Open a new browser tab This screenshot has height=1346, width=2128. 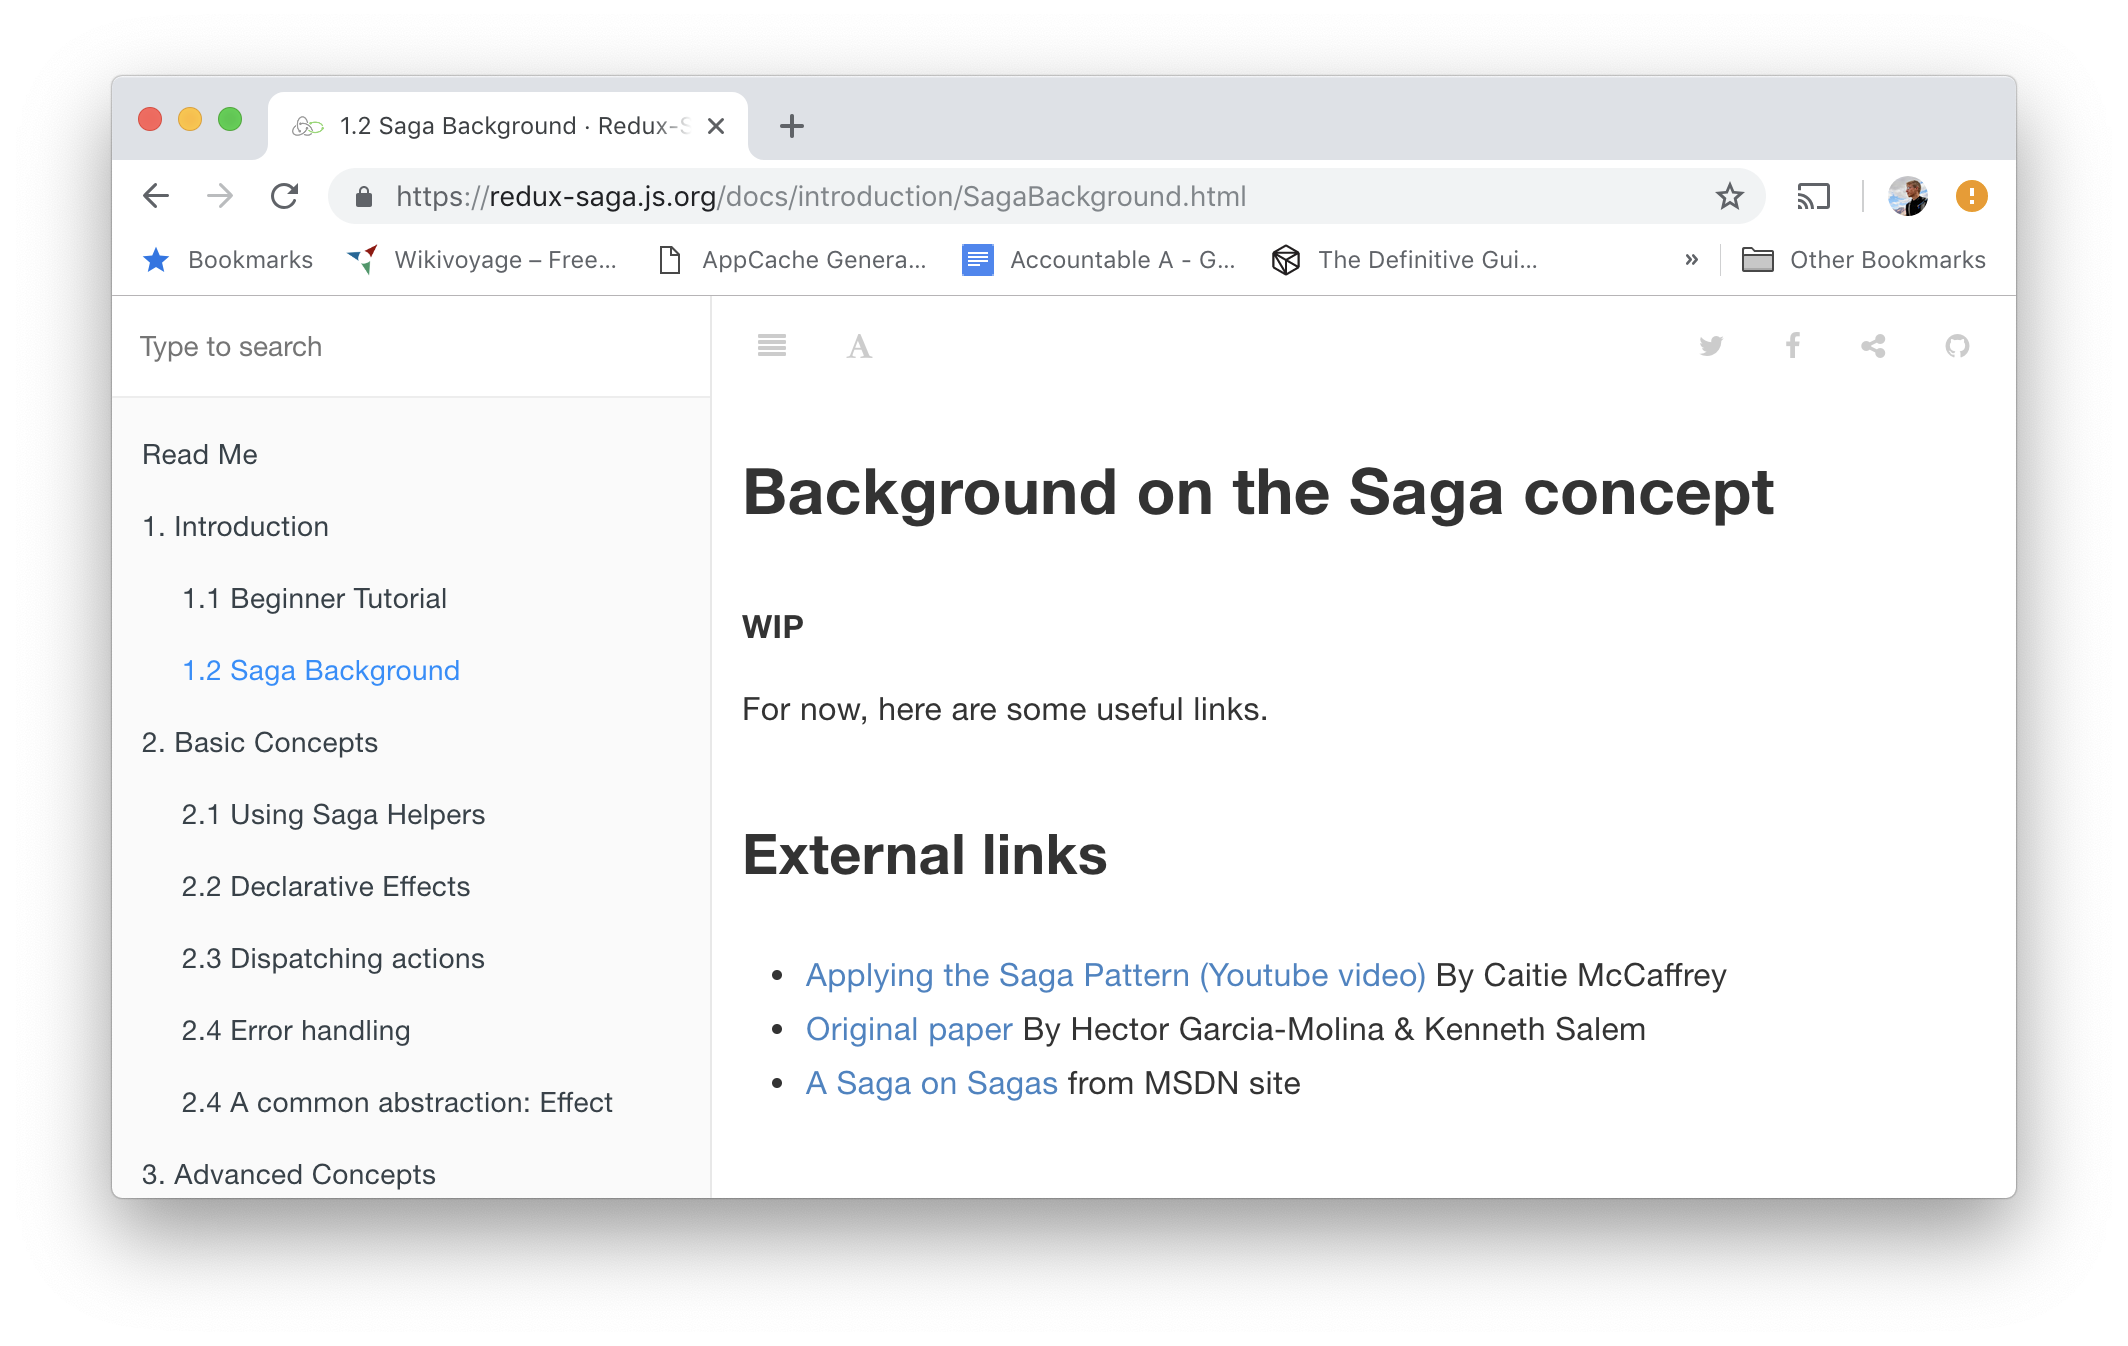[x=791, y=126]
